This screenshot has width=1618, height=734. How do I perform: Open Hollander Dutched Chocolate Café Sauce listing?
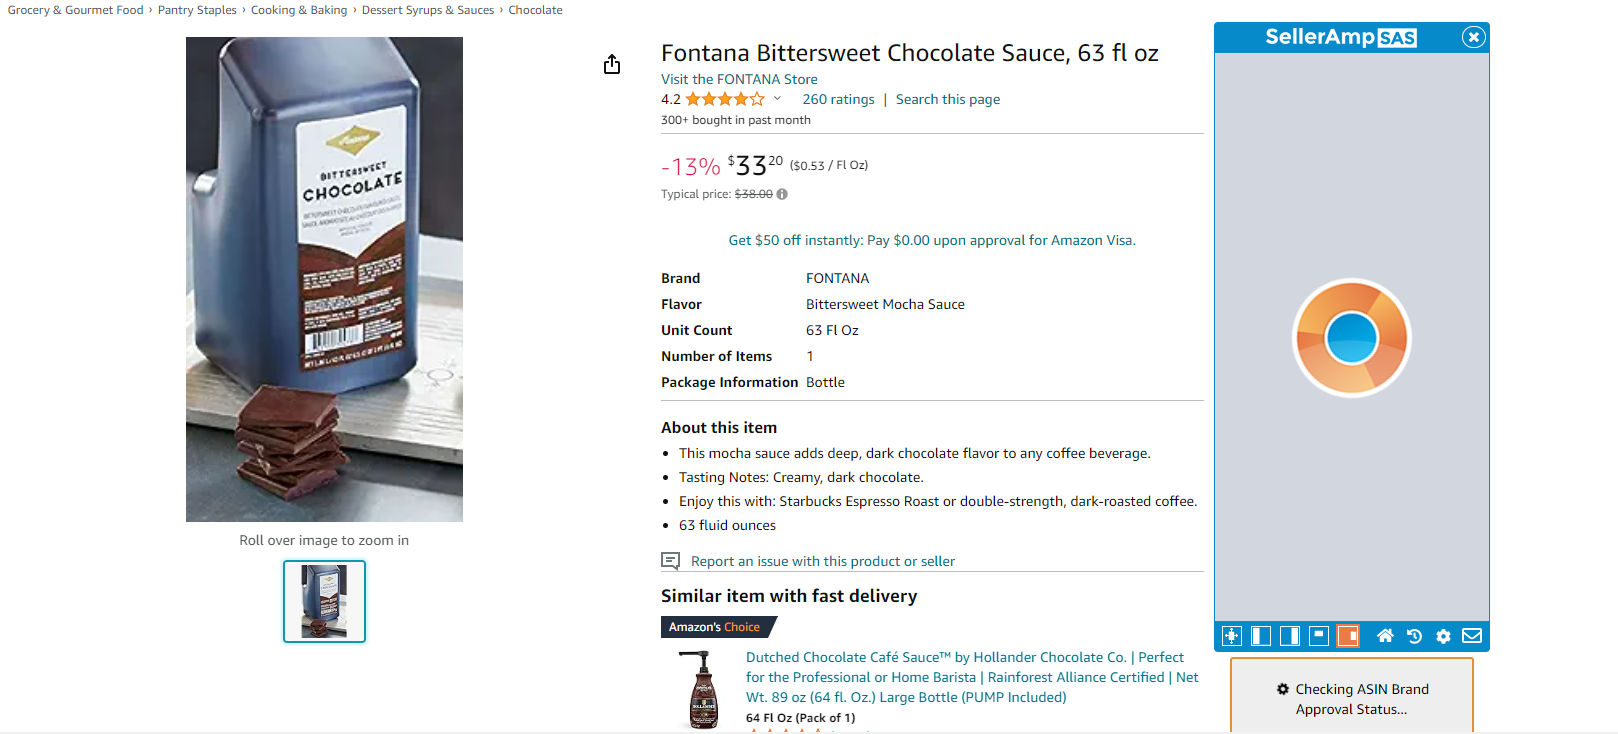pyautogui.click(x=972, y=677)
